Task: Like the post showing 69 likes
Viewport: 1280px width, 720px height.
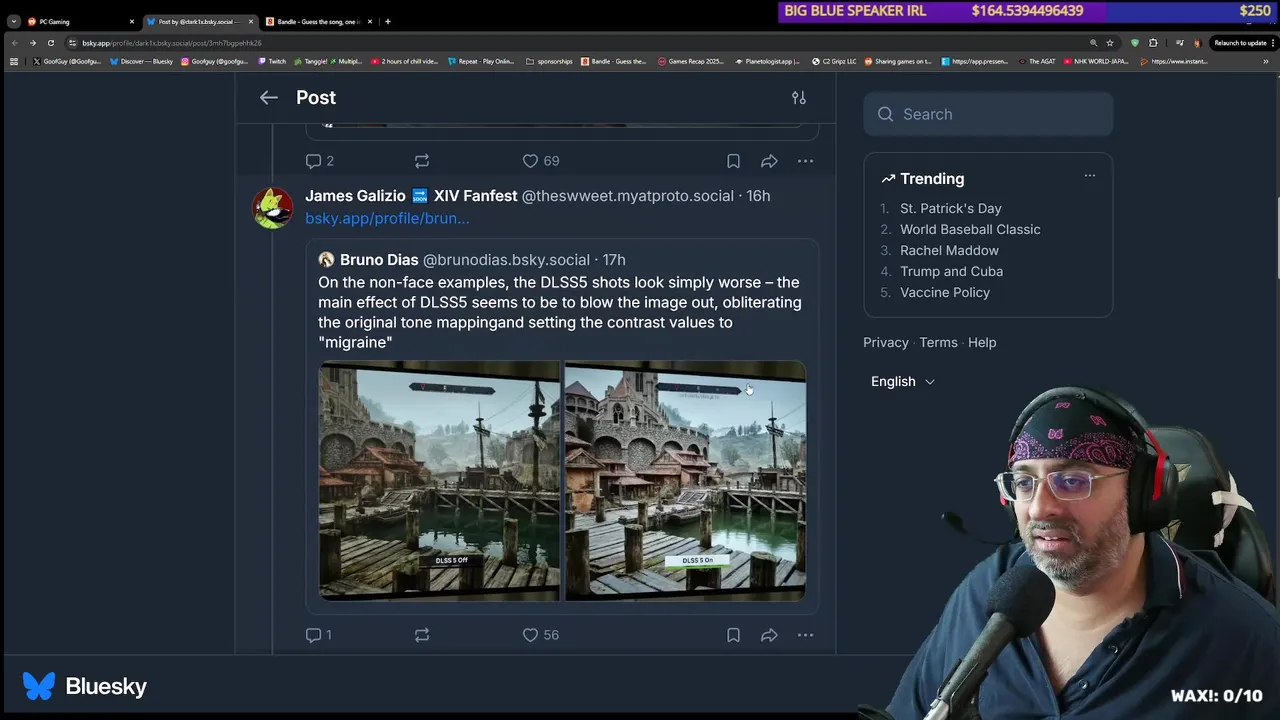Action: pos(541,160)
